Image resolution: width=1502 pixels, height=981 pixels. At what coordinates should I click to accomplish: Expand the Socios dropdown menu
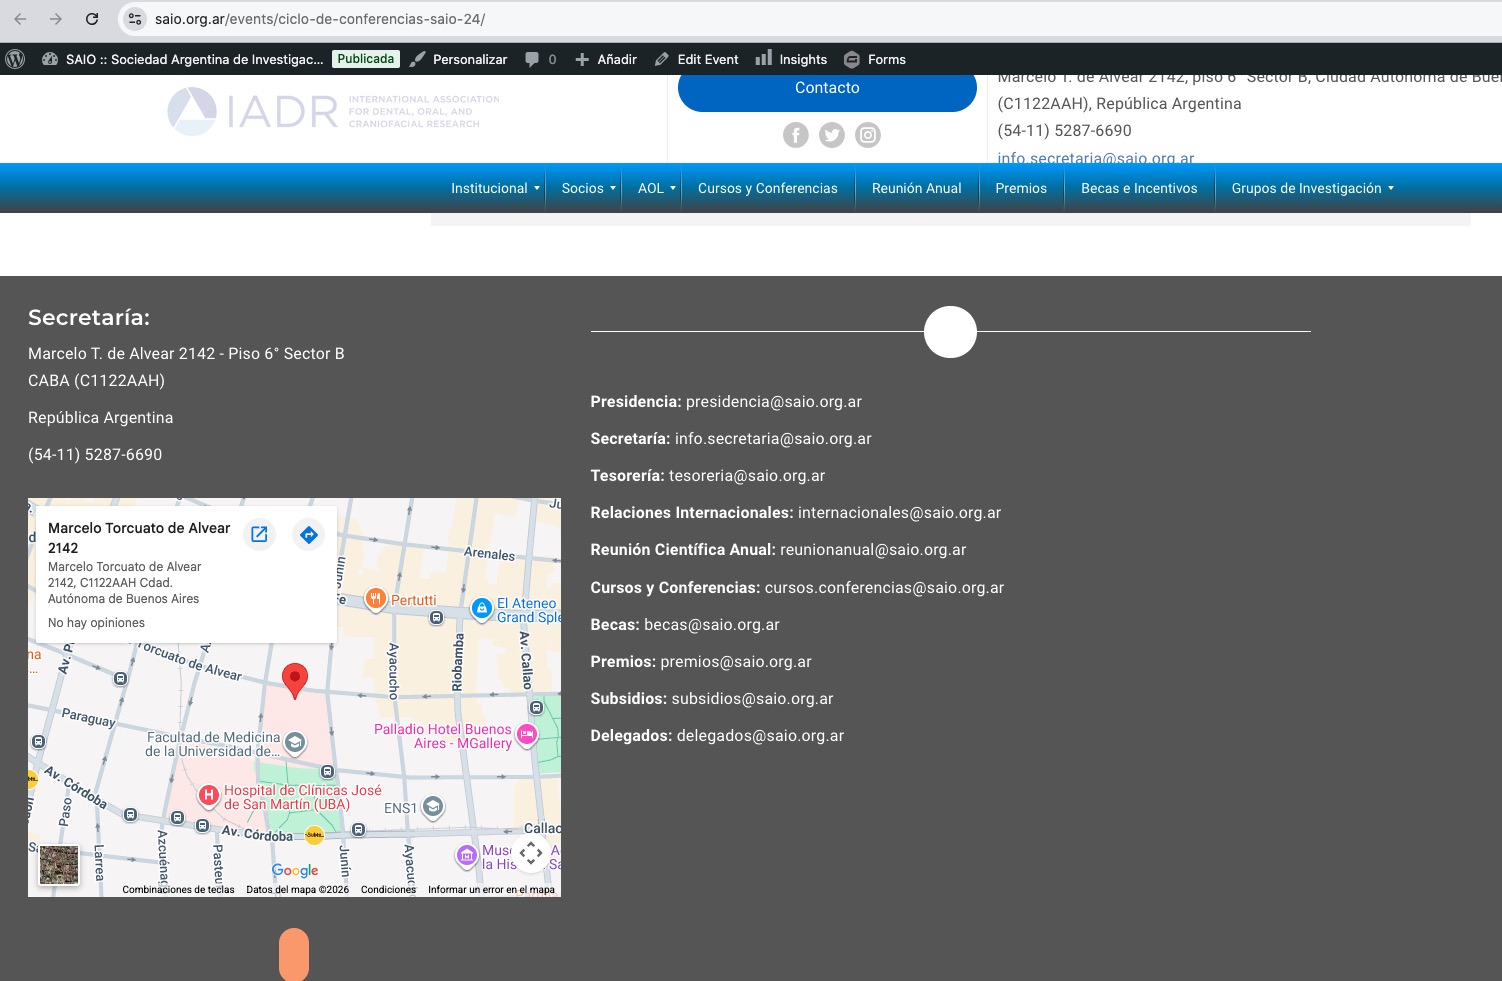point(588,188)
